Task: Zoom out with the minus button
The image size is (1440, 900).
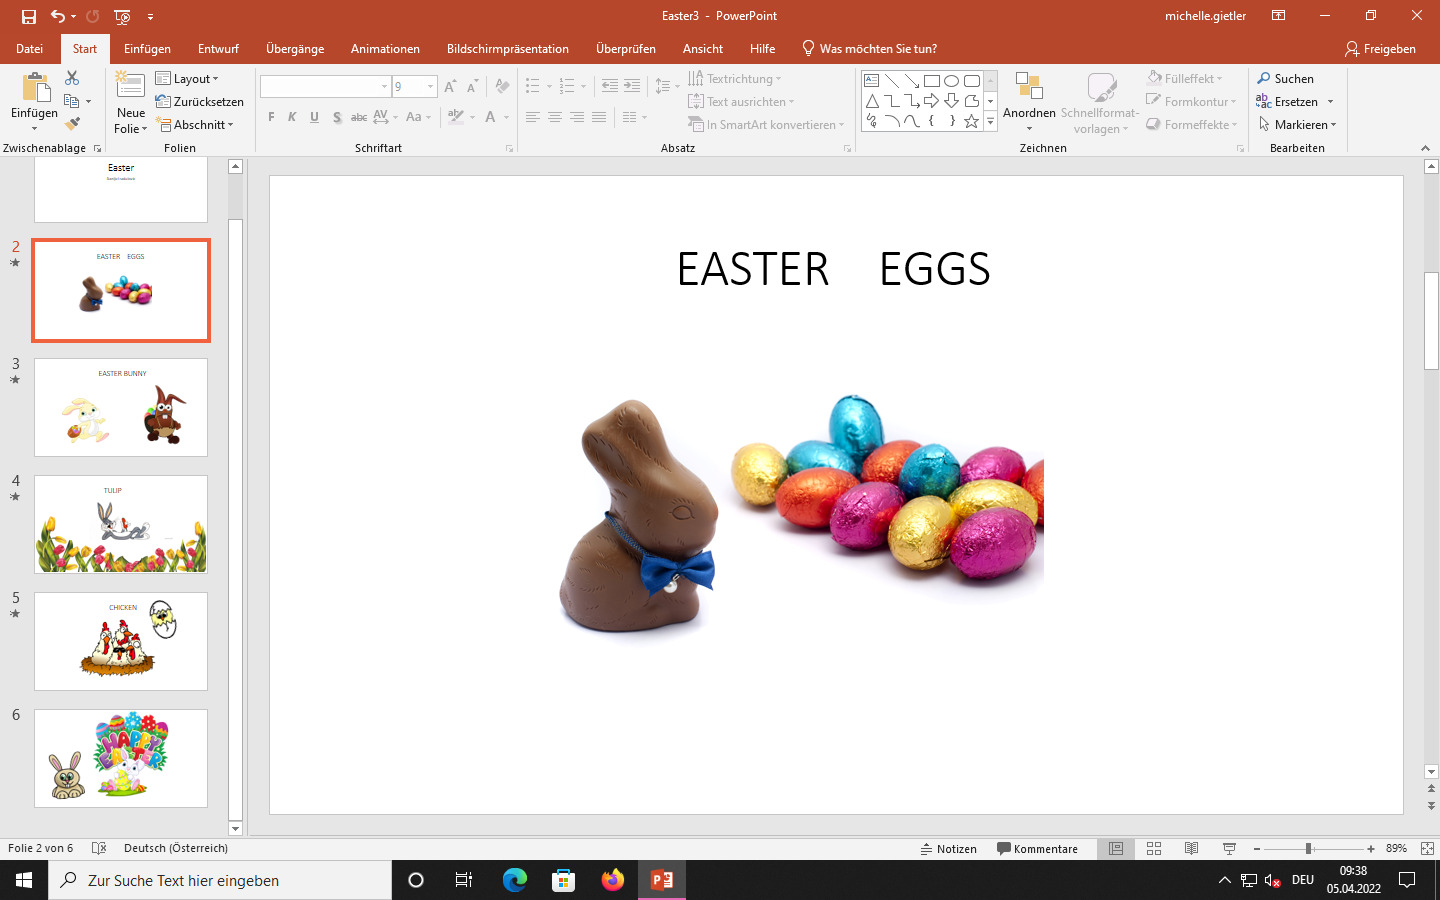Action: pyautogui.click(x=1257, y=848)
